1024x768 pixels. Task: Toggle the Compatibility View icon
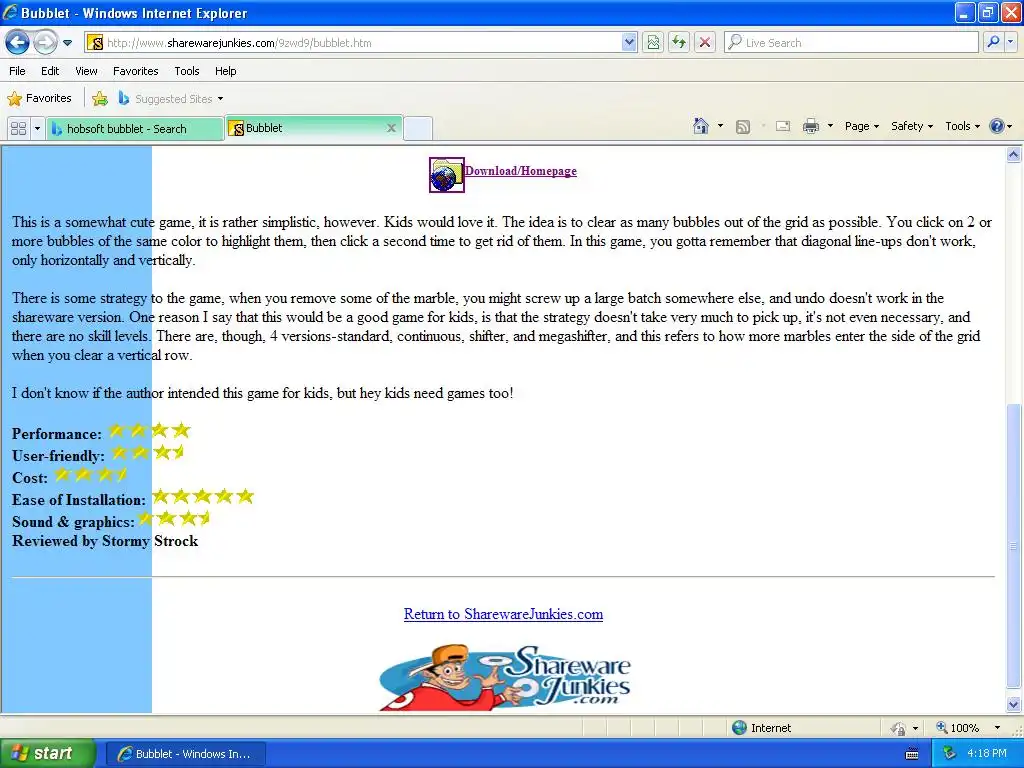click(x=653, y=43)
